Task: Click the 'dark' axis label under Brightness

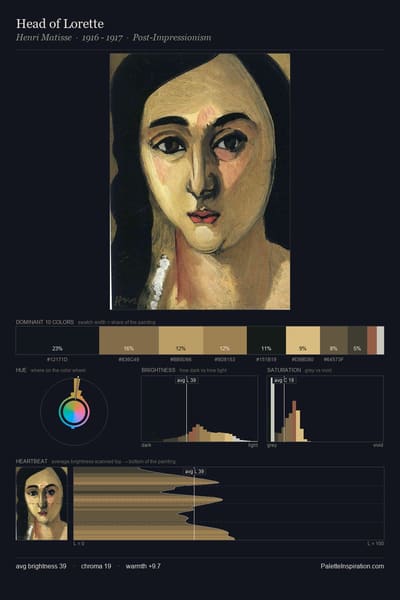Action: pyautogui.click(x=146, y=445)
